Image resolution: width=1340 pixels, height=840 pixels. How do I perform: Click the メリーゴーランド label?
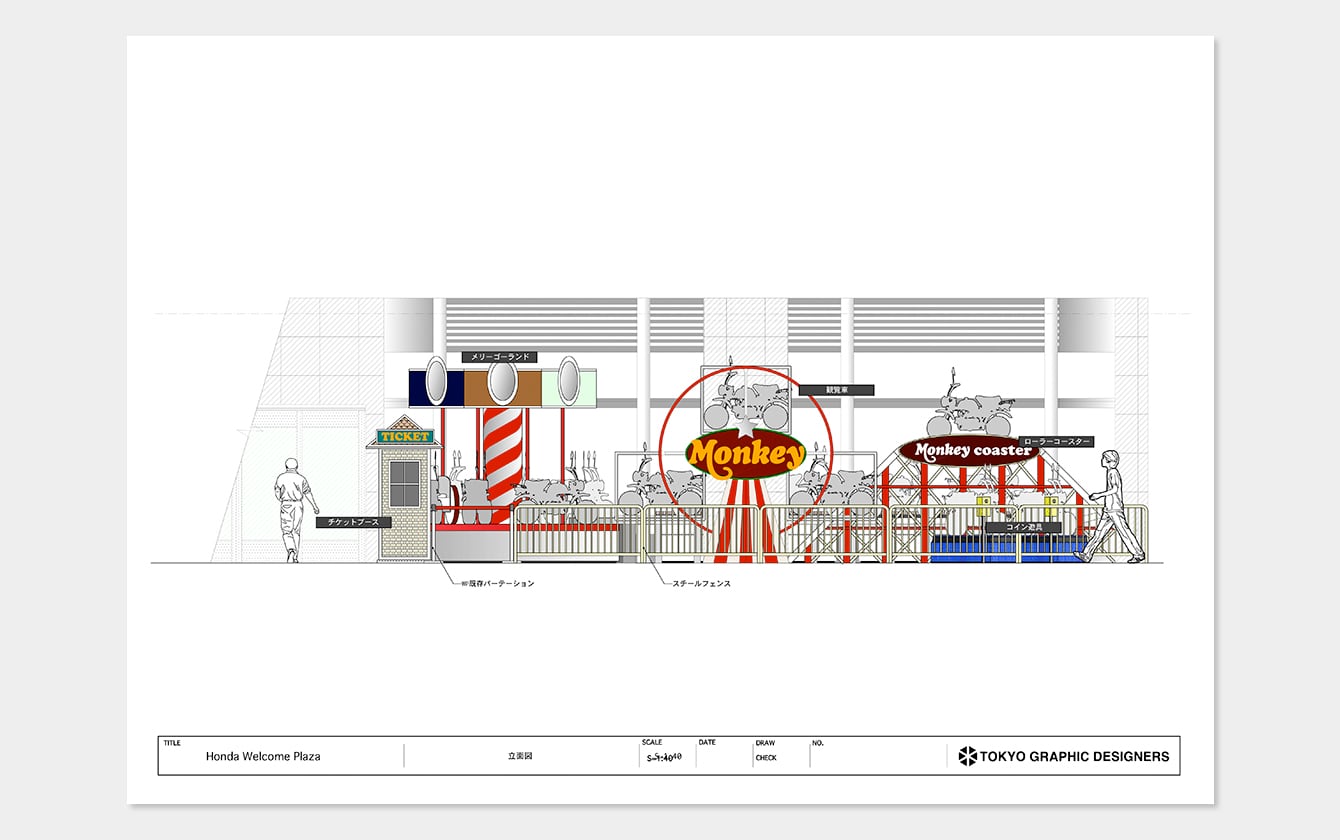click(499, 357)
